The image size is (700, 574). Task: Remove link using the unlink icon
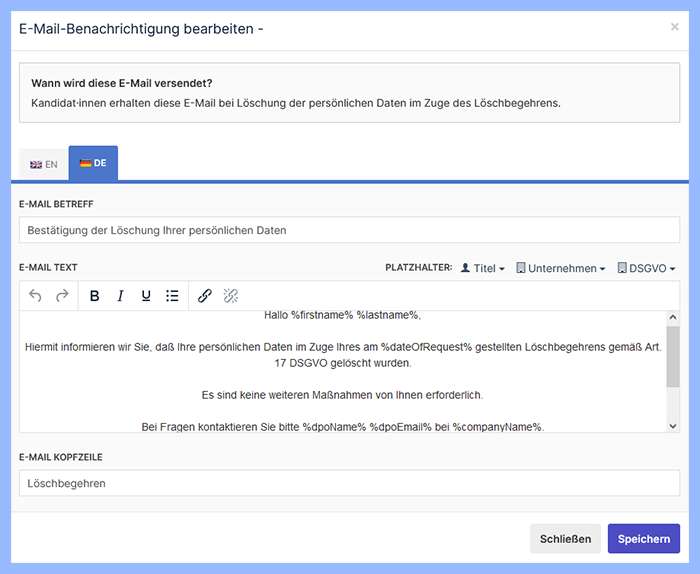(x=231, y=296)
